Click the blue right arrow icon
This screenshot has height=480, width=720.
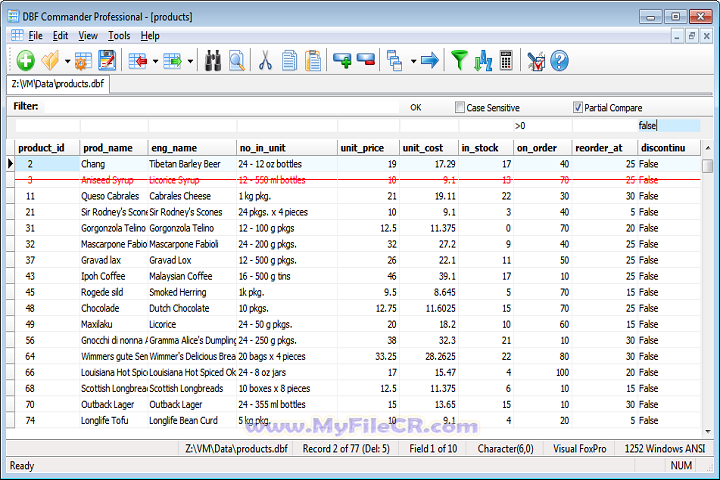pyautogui.click(x=430, y=61)
